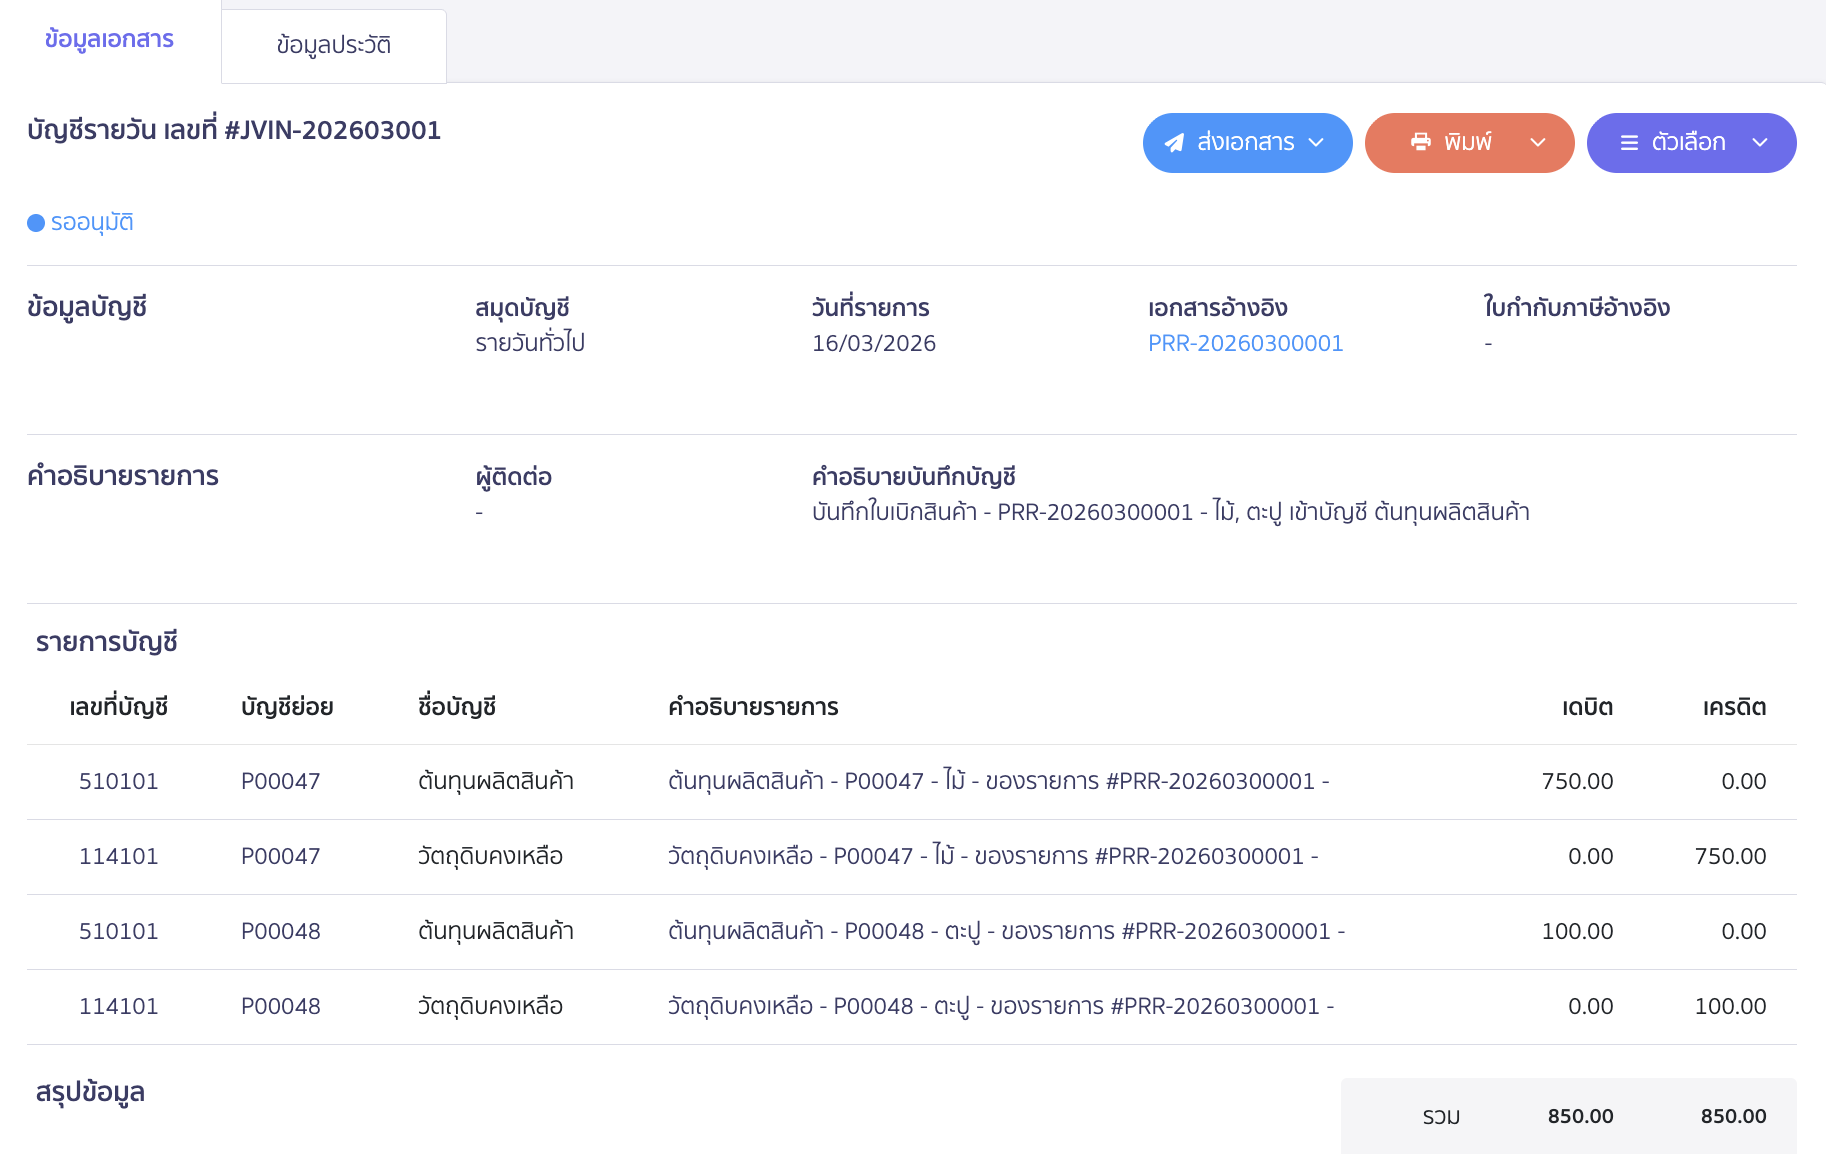Click the ส่งเอกสาร button label

[x=1245, y=143]
